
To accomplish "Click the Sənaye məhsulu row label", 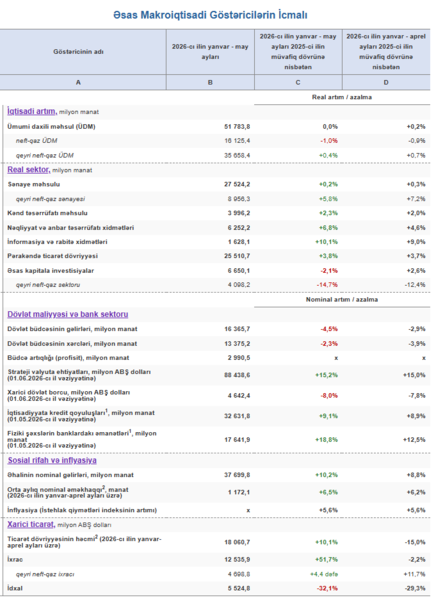I will point(34,184).
